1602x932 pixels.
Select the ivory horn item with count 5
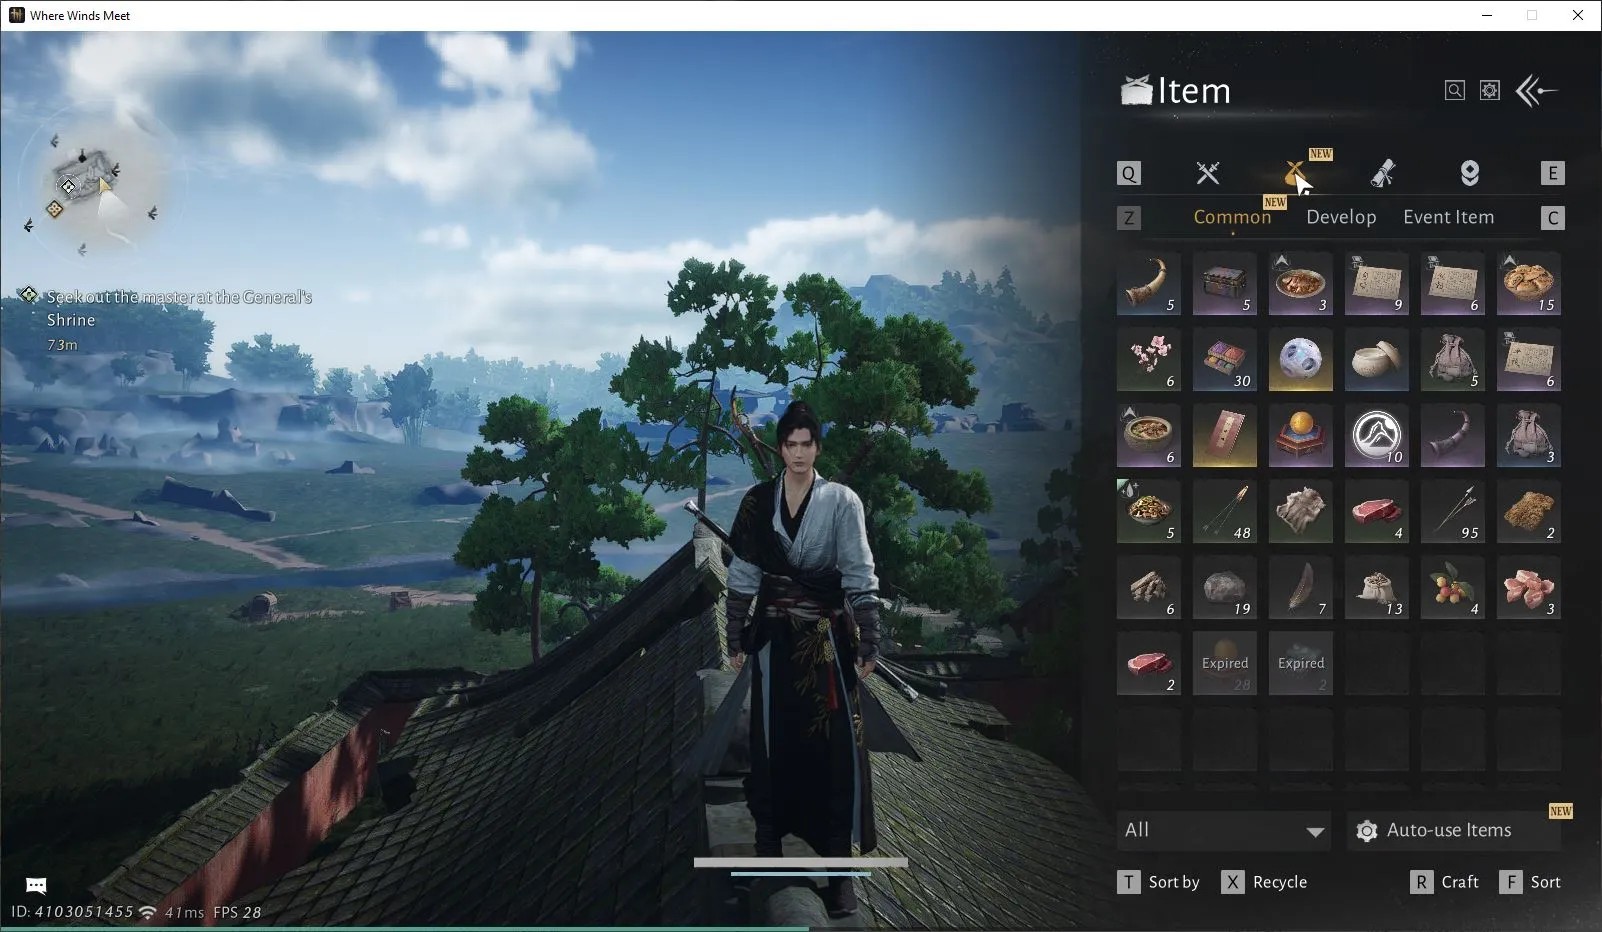pos(1149,283)
